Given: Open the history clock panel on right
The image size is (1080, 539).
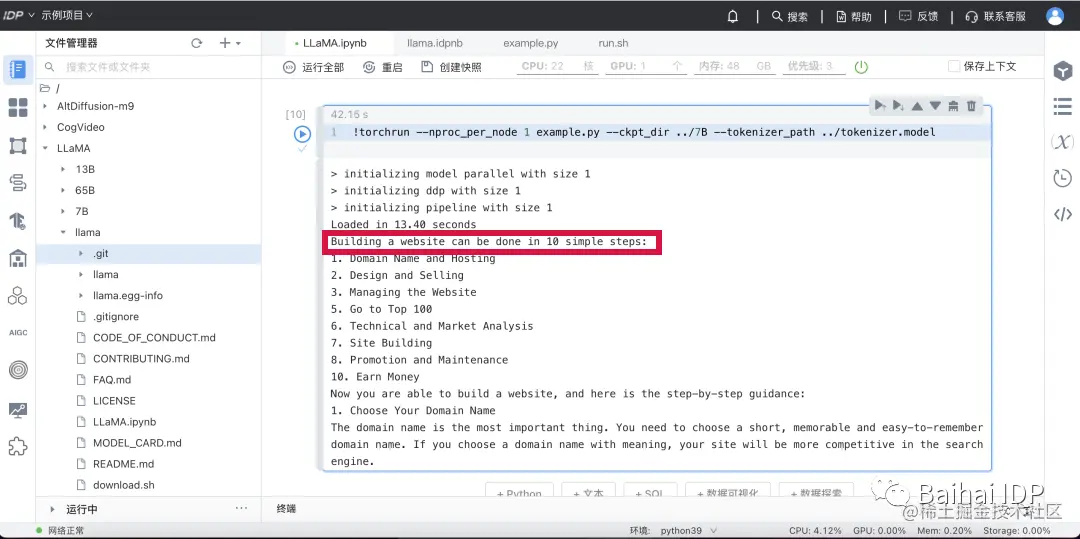Looking at the screenshot, I should (x=1063, y=178).
